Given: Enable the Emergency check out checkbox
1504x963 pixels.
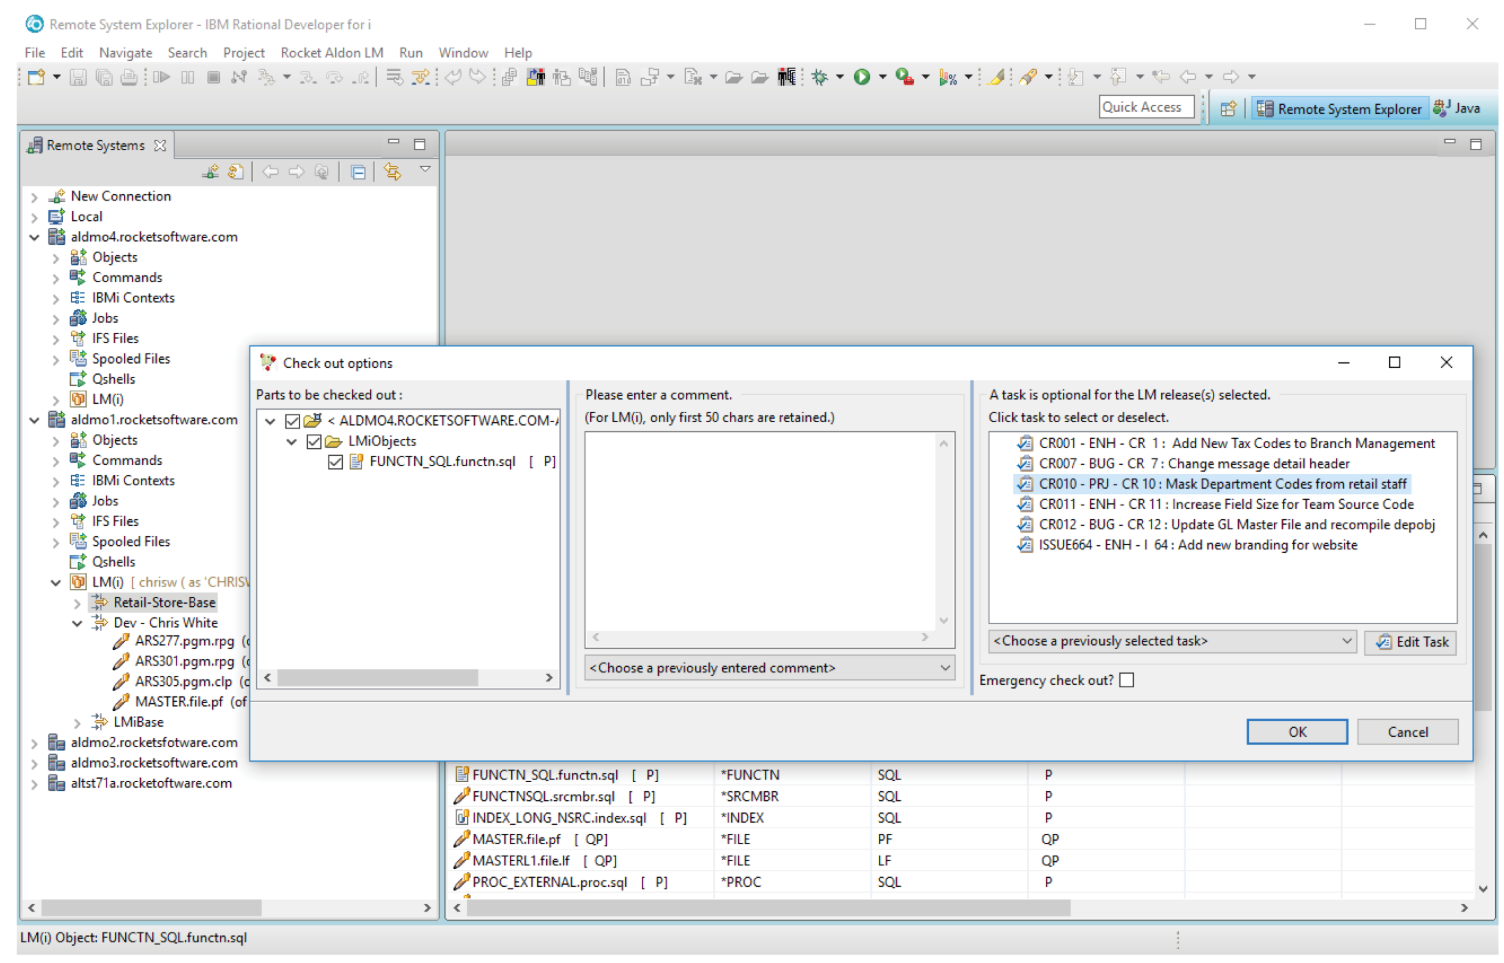Looking at the screenshot, I should tap(1127, 681).
